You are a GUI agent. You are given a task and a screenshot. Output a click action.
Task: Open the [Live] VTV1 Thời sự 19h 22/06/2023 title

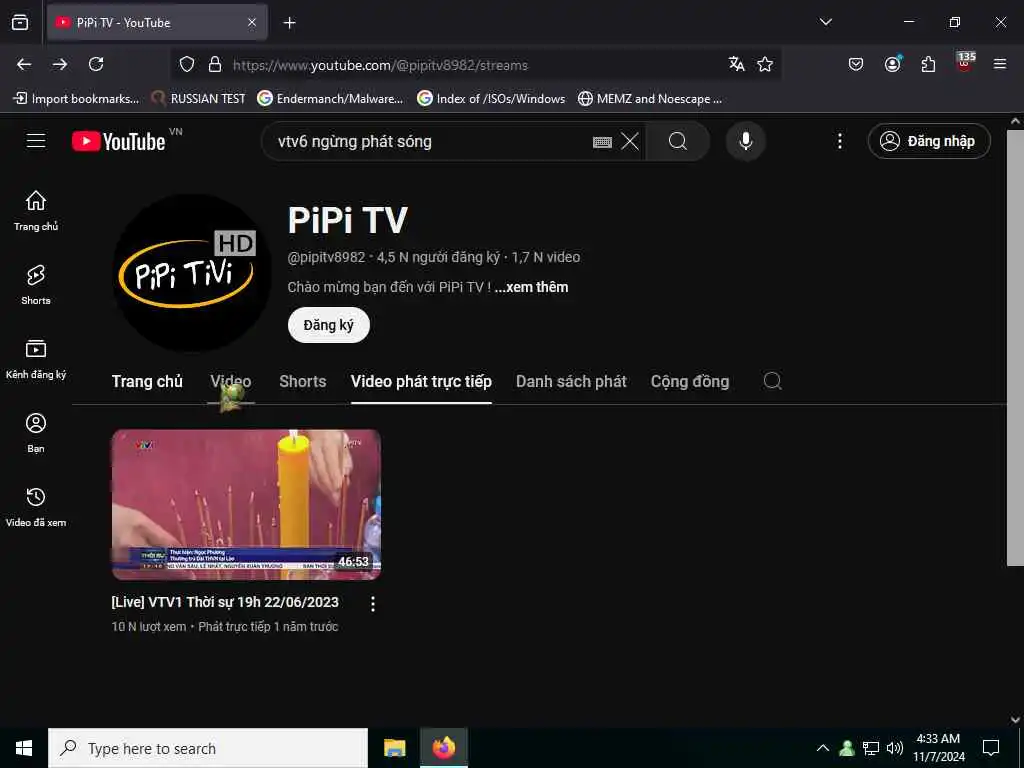225,602
